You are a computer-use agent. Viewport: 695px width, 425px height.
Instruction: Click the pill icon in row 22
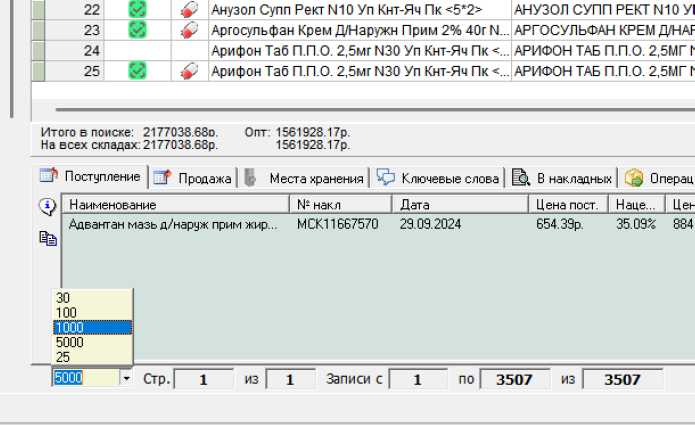[189, 9]
